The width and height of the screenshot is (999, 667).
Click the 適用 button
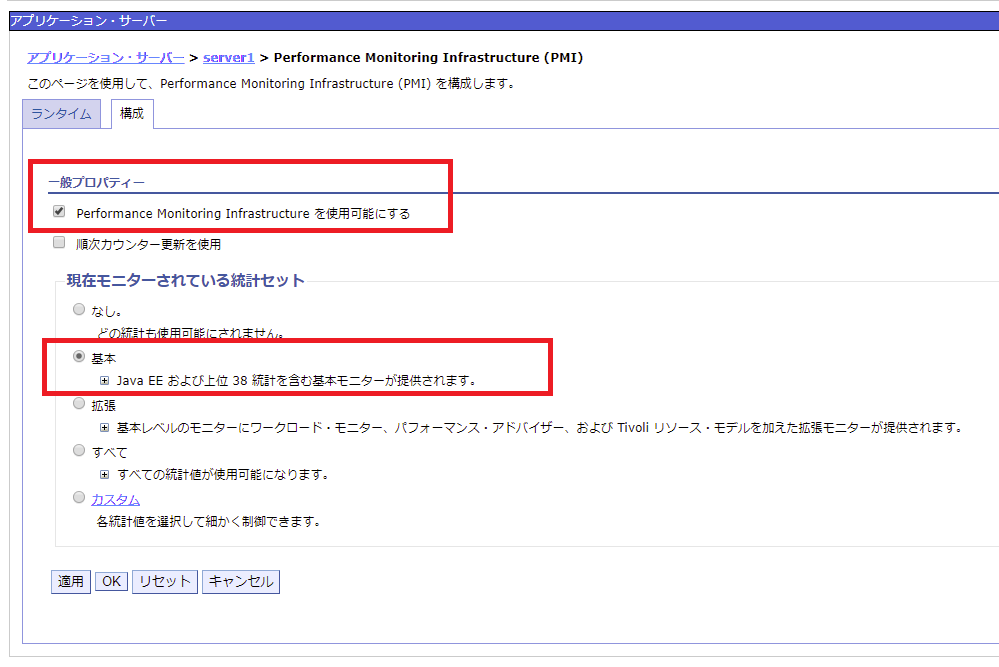click(x=71, y=582)
